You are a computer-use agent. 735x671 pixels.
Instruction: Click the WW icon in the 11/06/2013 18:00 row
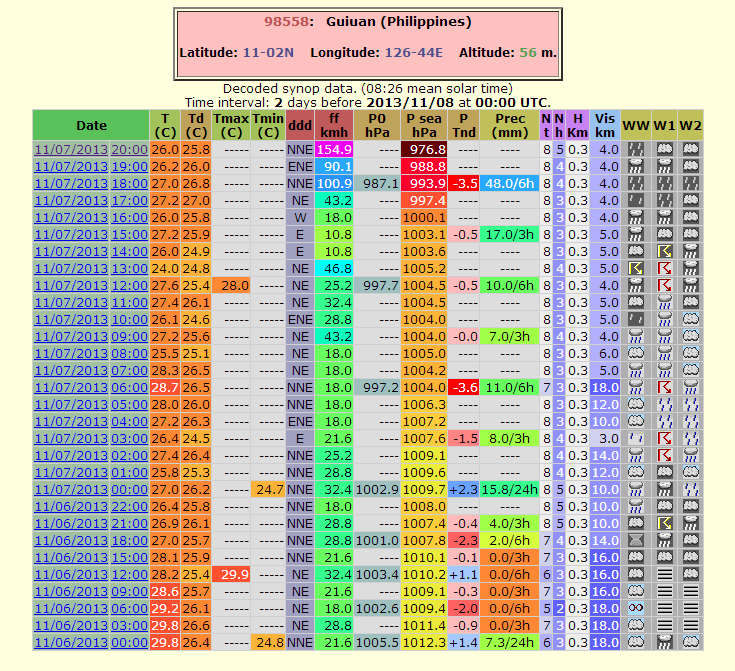tap(635, 540)
